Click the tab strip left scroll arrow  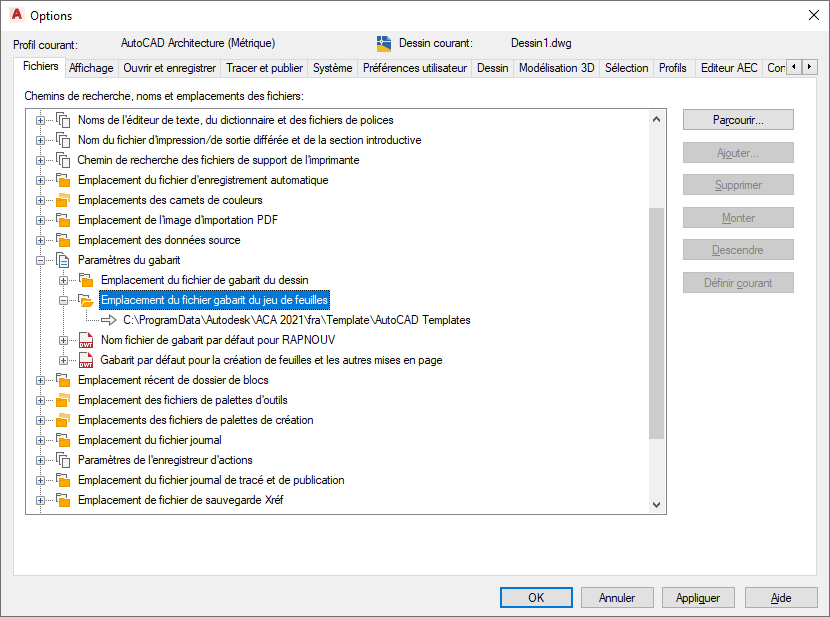pyautogui.click(x=794, y=67)
